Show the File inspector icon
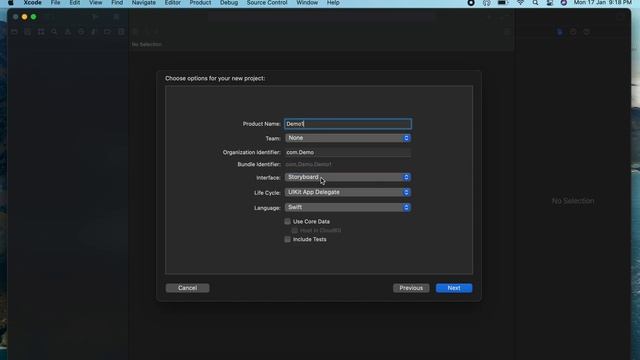The width and height of the screenshot is (640, 360). (x=560, y=32)
